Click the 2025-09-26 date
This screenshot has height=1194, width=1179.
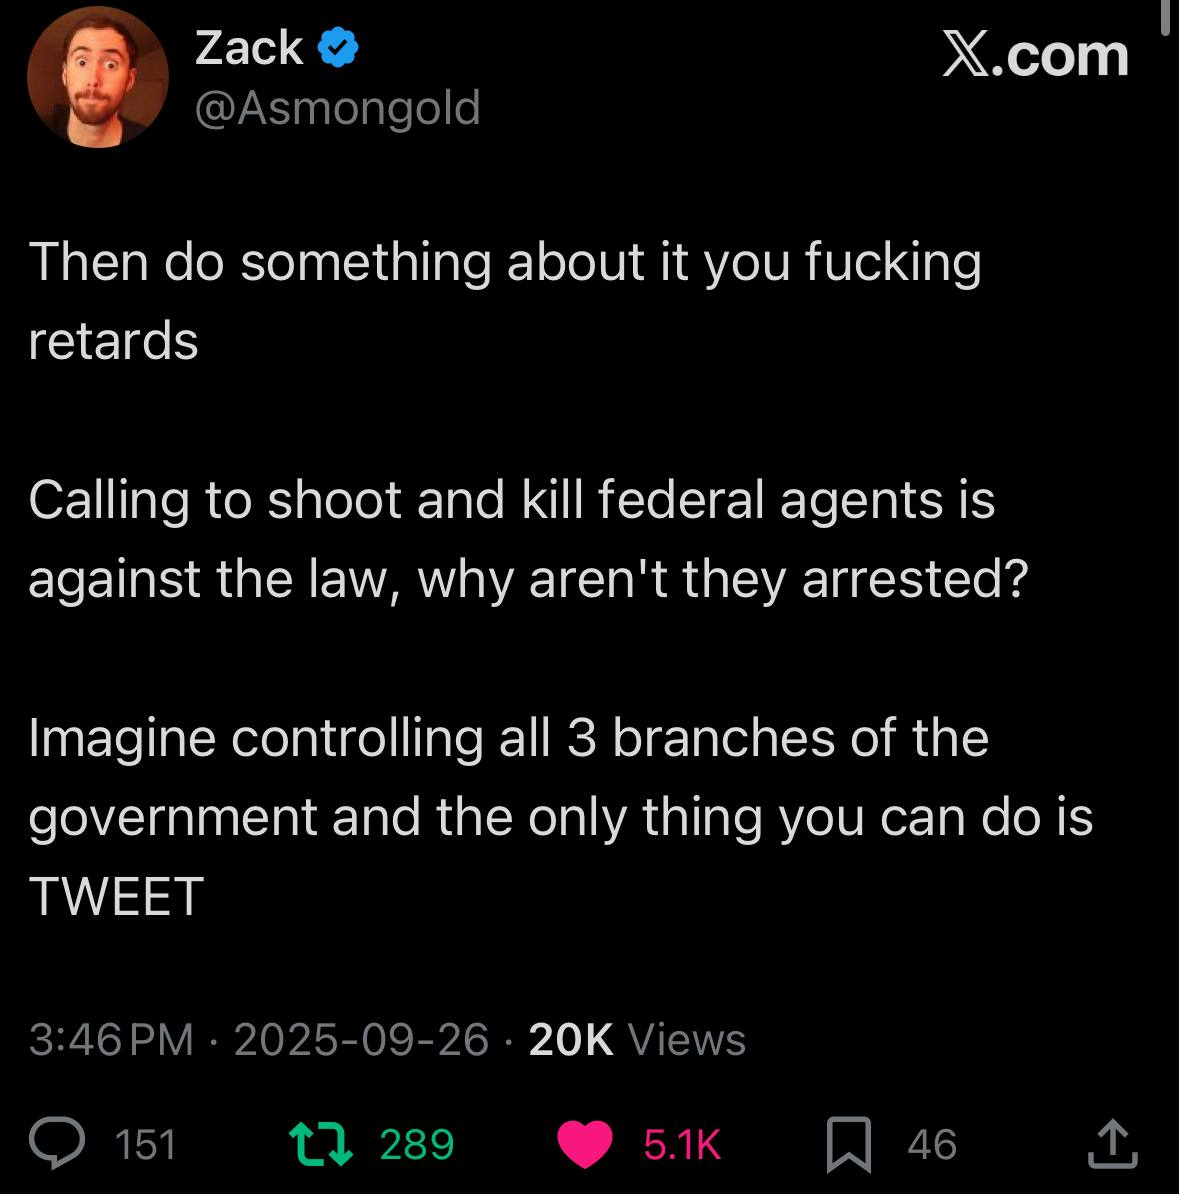click(361, 1039)
